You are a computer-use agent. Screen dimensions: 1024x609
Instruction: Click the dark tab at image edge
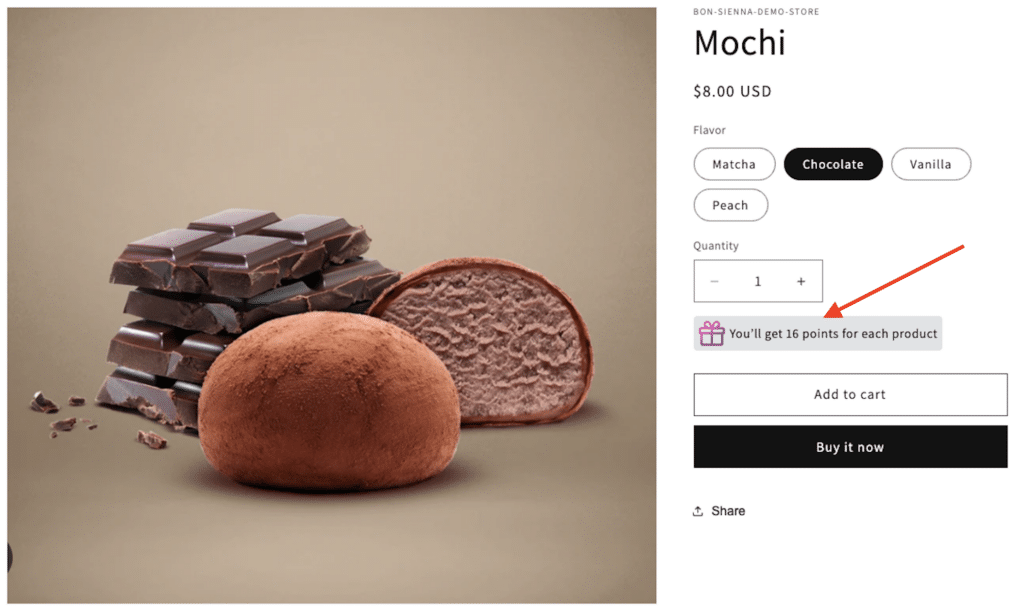click(x=10, y=557)
